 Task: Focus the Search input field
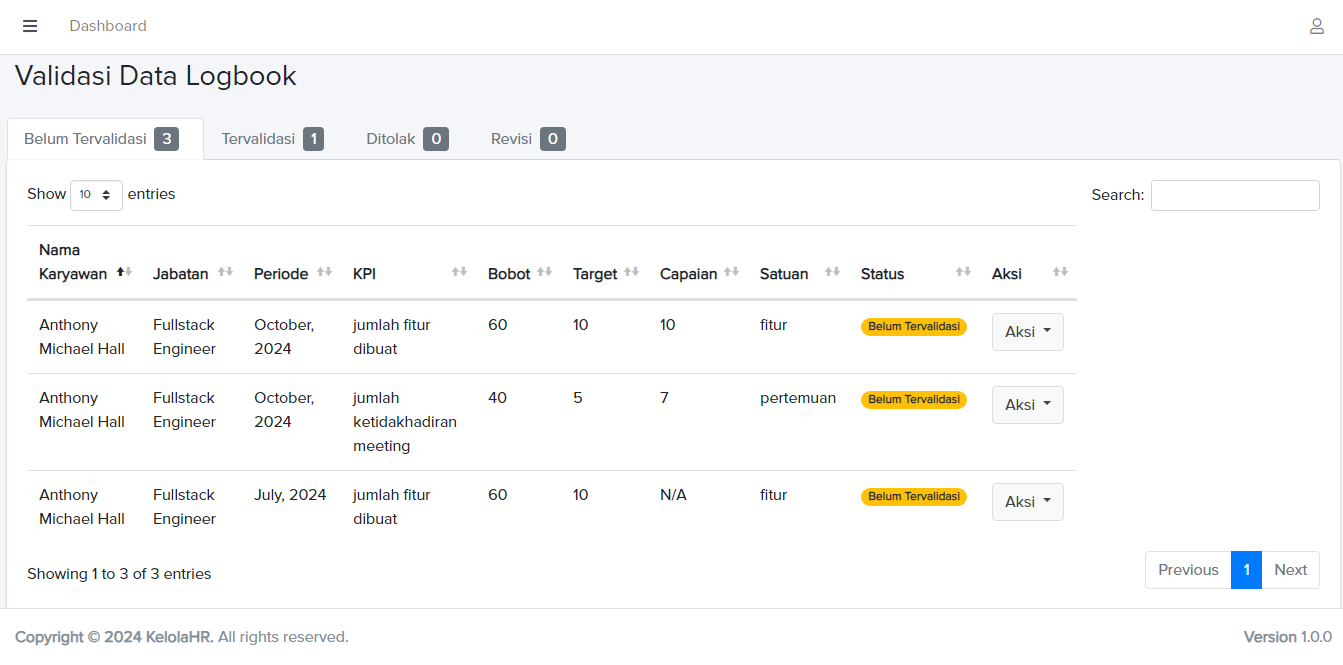pyautogui.click(x=1234, y=195)
